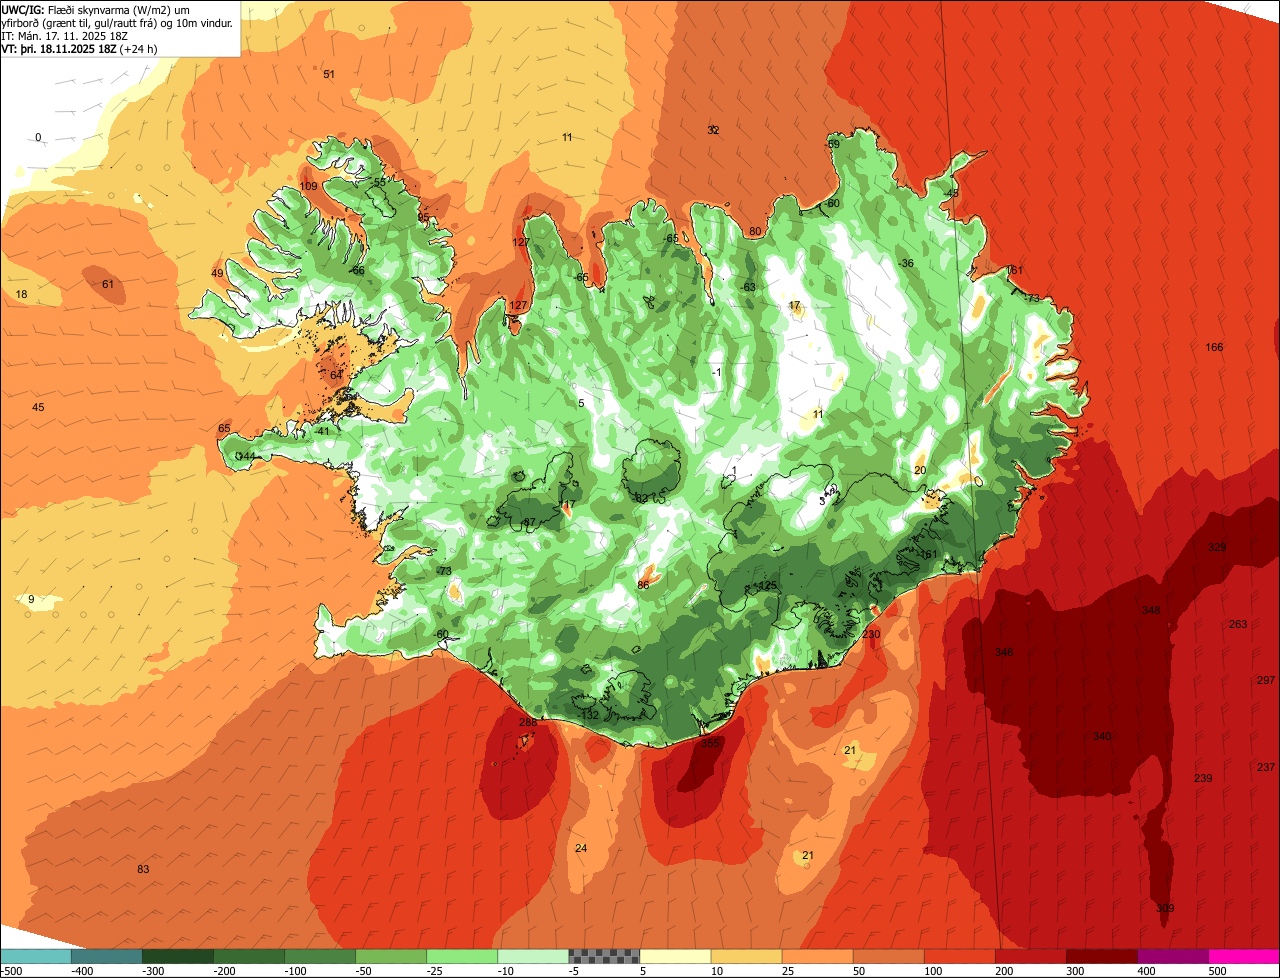
Task: Click the flux value '109' in the Westfjords
Action: (x=309, y=186)
